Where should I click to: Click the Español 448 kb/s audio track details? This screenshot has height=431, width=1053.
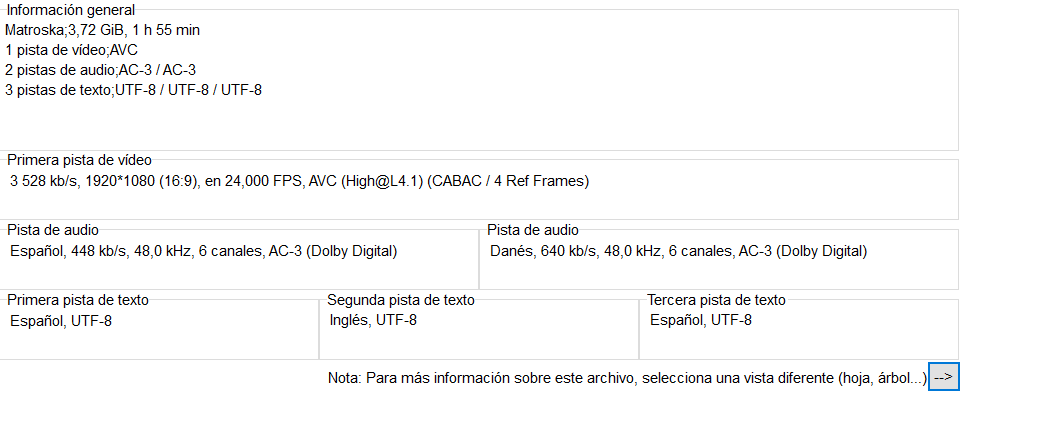(203, 252)
